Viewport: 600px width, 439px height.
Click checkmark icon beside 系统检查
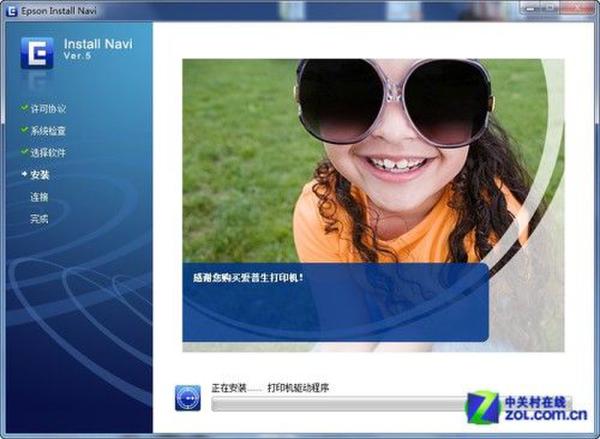tap(24, 130)
